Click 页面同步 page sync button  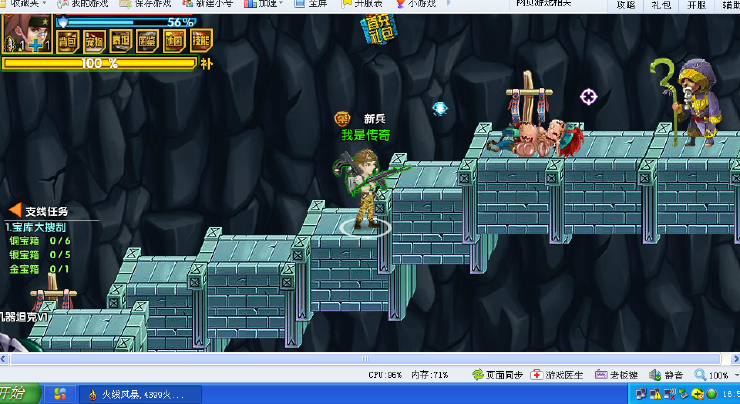click(x=497, y=375)
